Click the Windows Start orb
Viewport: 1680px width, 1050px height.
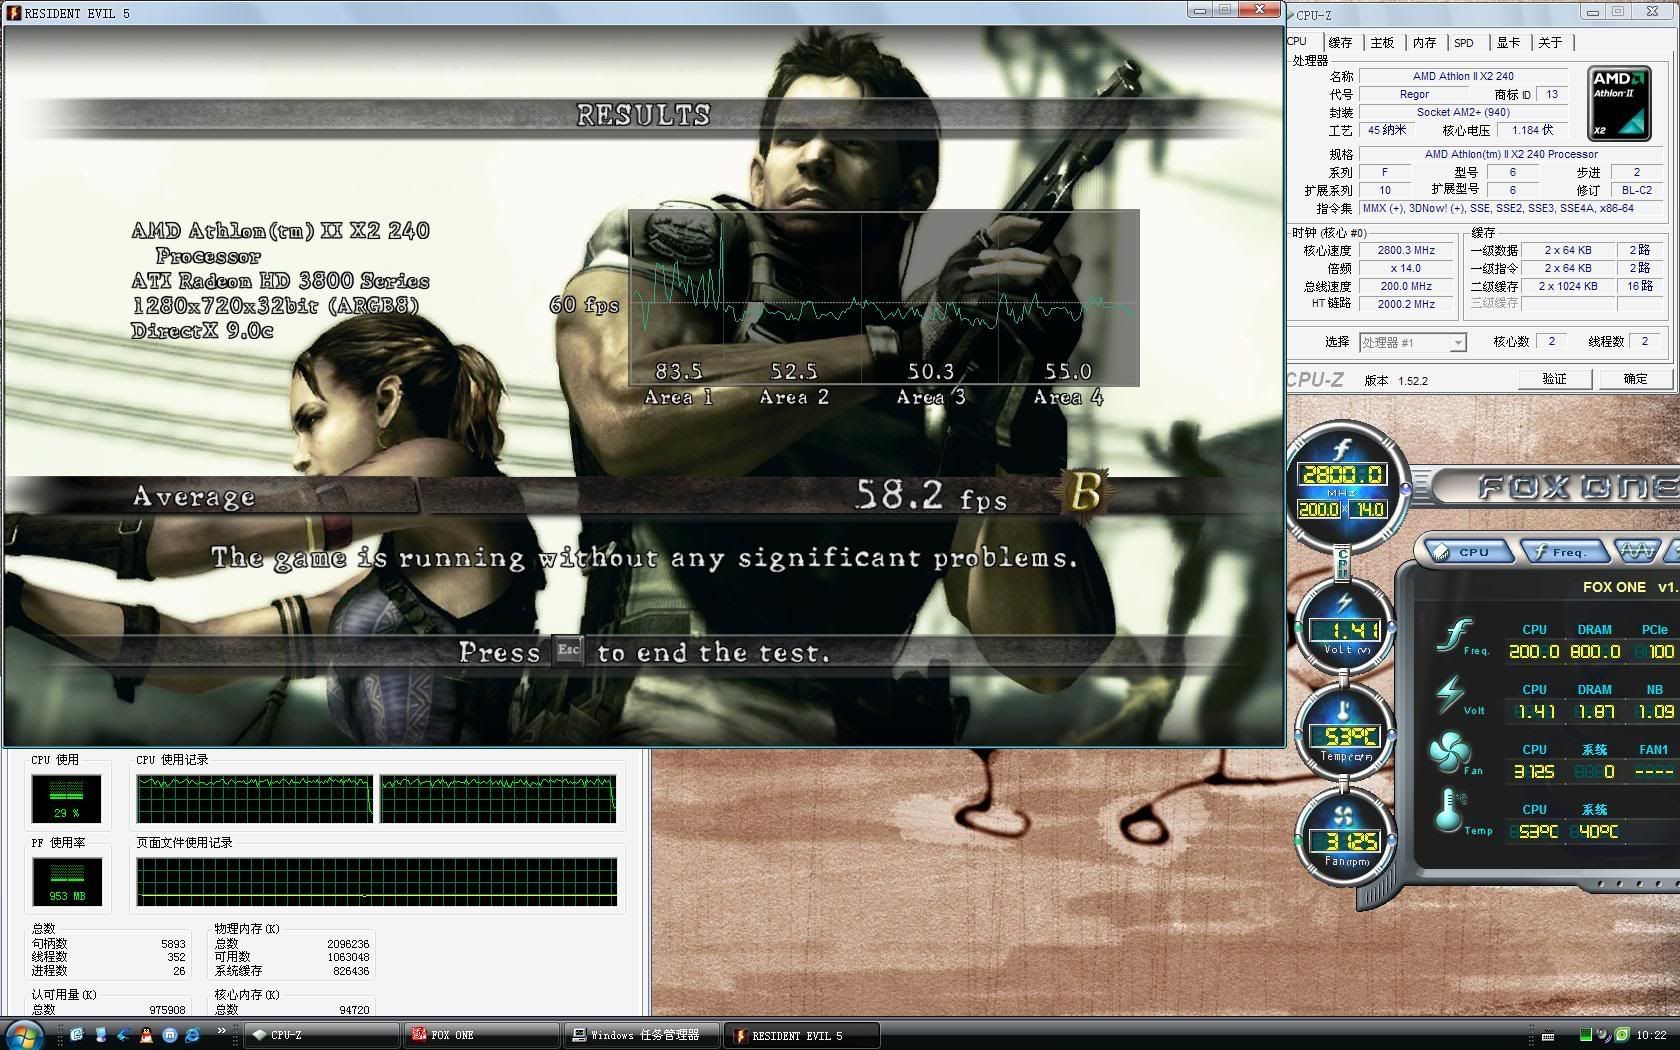click(x=24, y=1035)
